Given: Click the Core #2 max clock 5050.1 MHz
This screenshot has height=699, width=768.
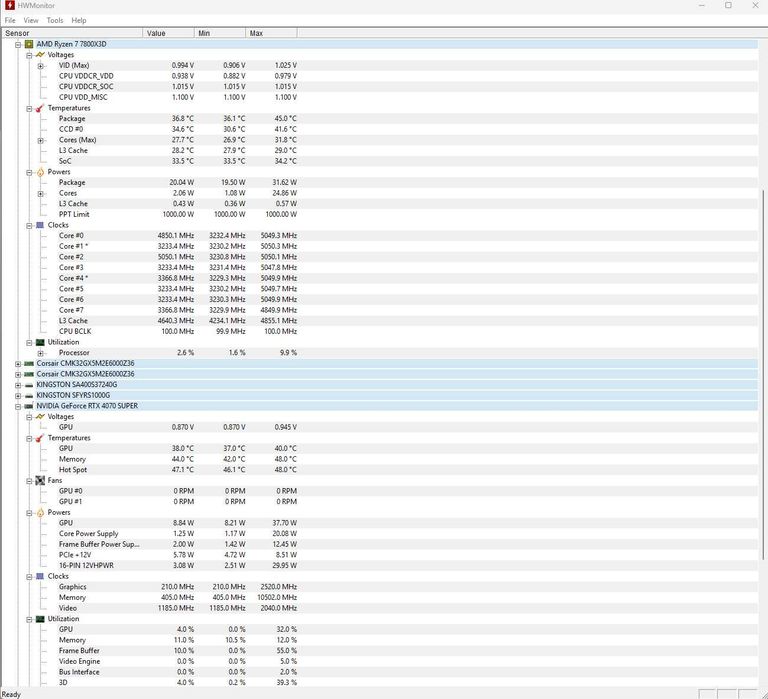Looking at the screenshot, I should click(279, 257).
